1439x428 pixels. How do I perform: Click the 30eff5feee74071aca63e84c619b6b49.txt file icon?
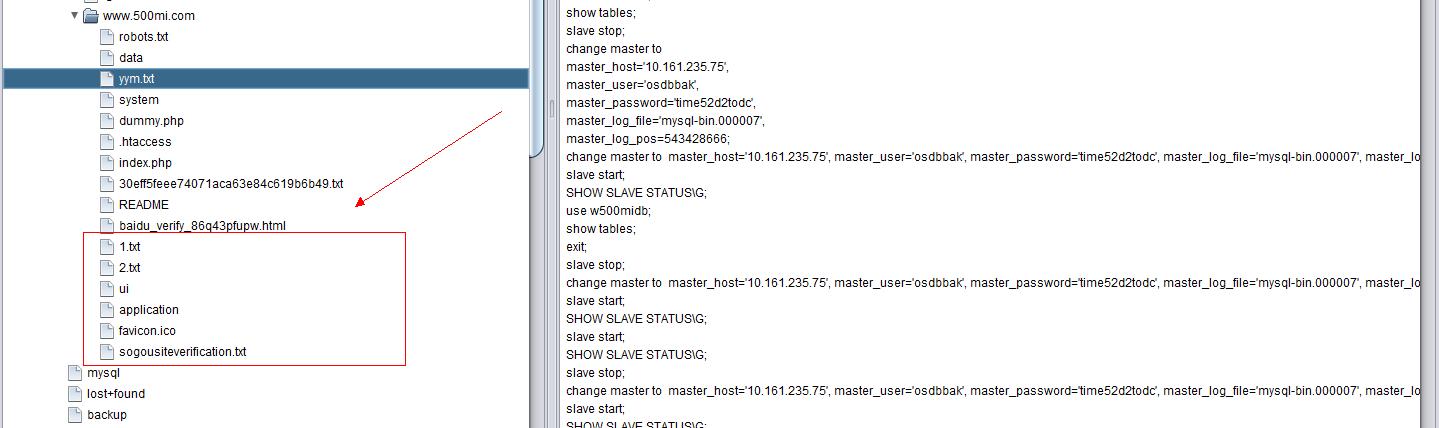click(107, 184)
